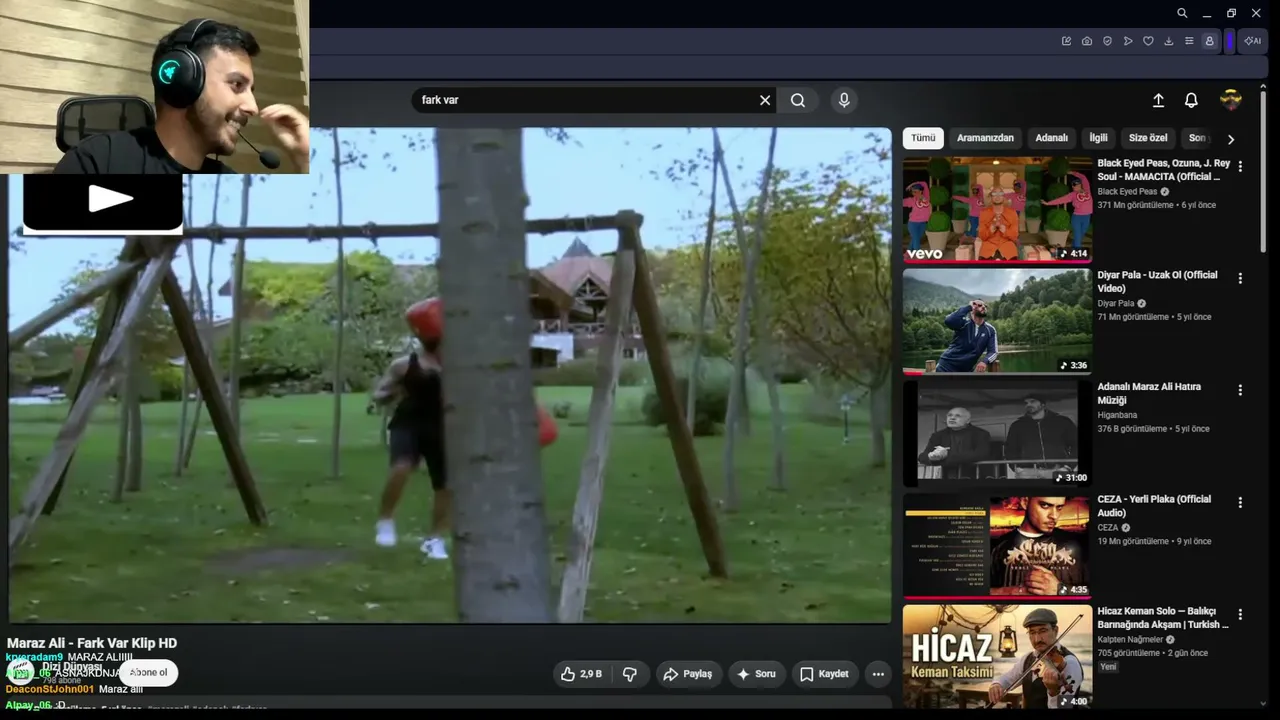Click the Diyar Pala channel name under Uzak Ol
Viewport: 1280px width, 720px height.
coord(1116,303)
